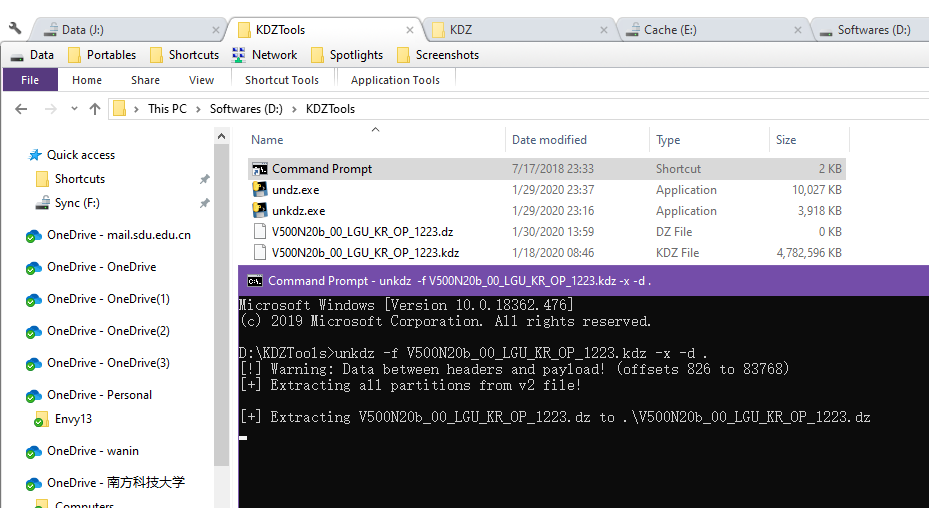Viewport: 929px width, 508px height.
Task: Click Softwares (D:) in the breadcrumb
Action: [246, 109]
